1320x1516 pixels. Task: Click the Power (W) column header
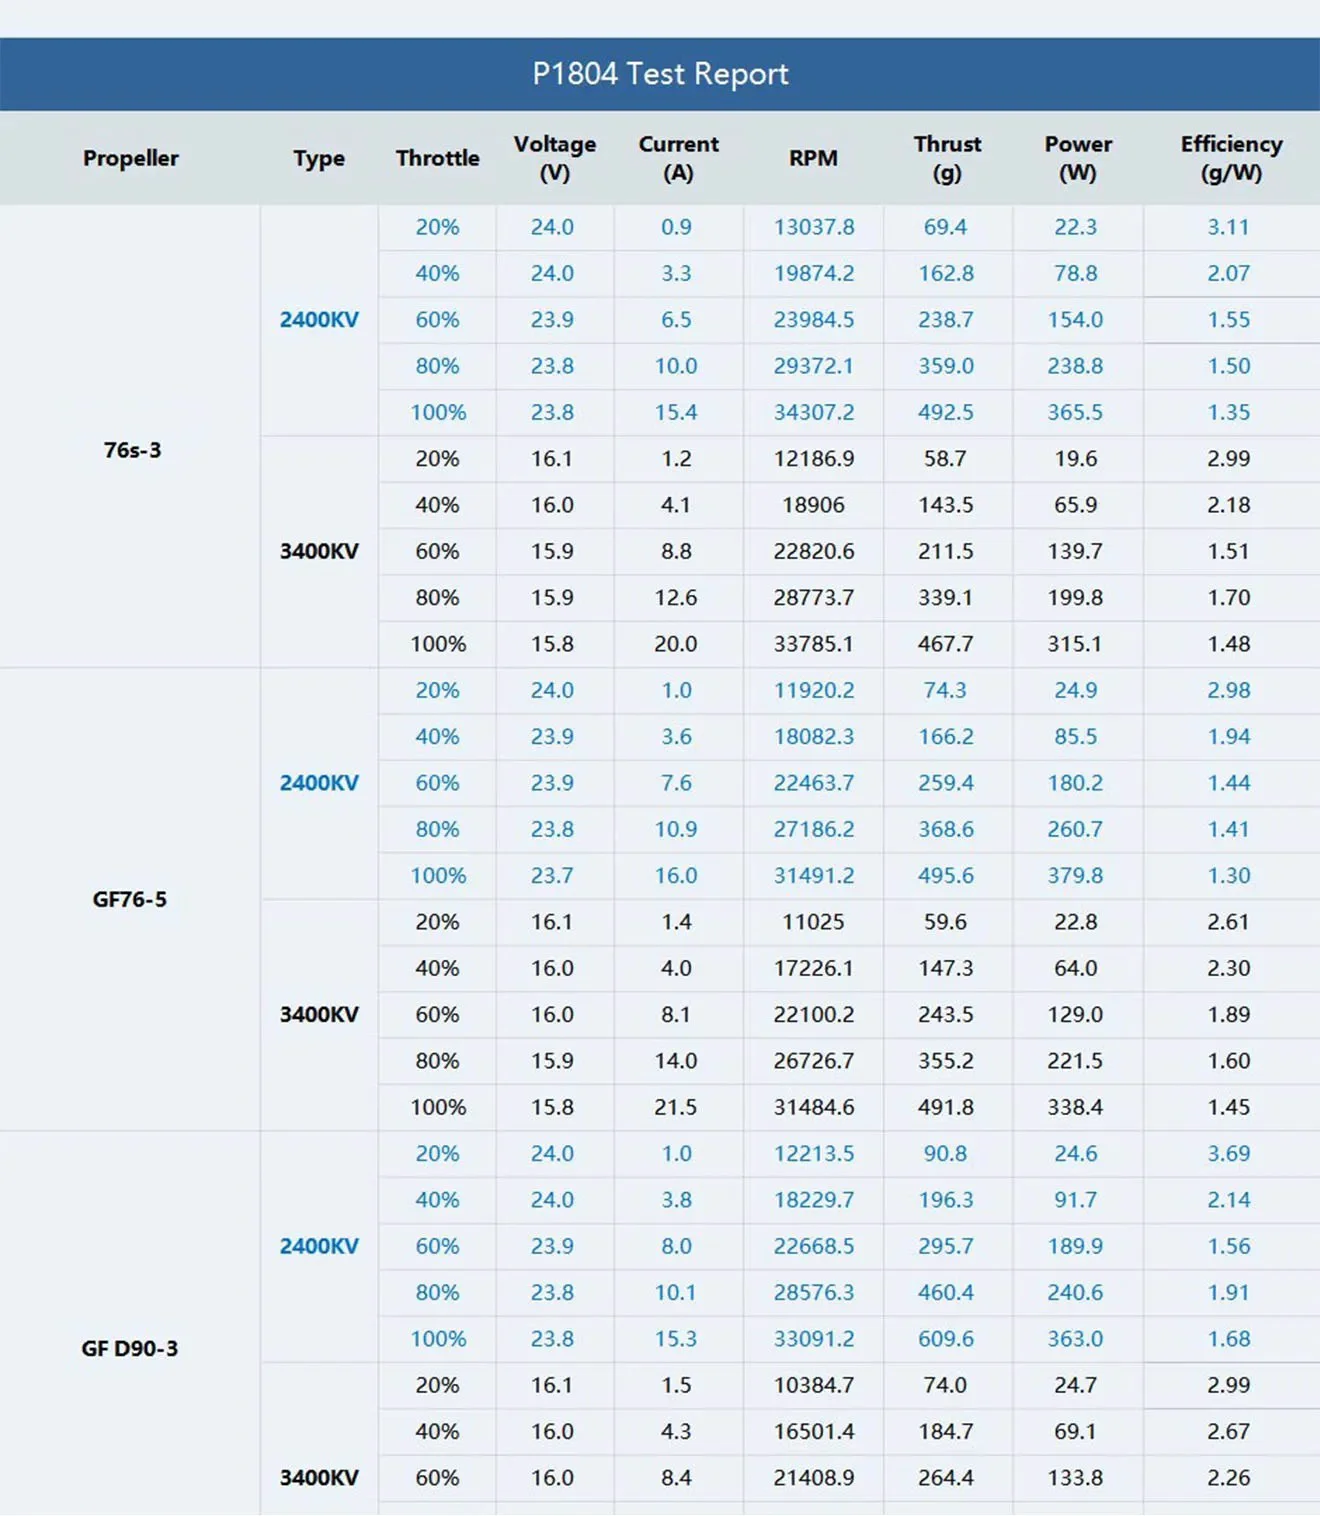(1078, 158)
